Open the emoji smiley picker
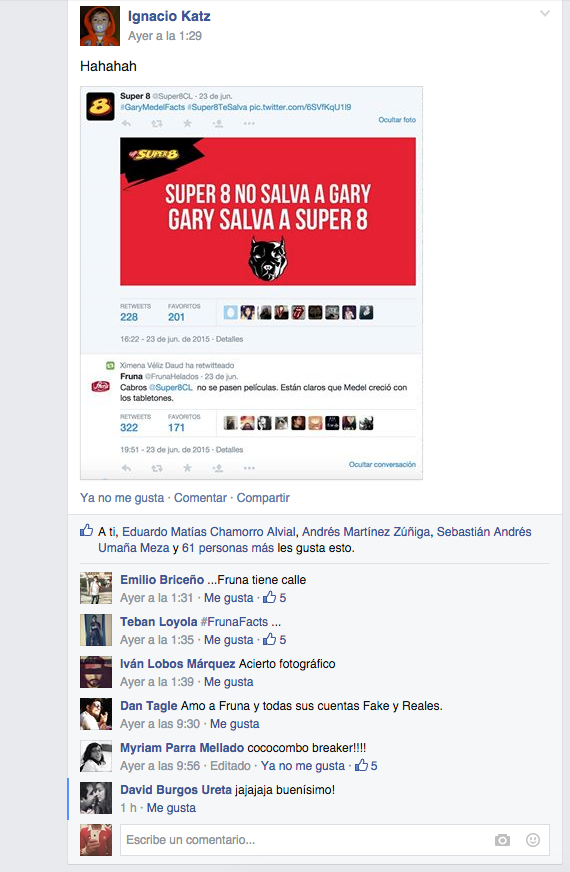This screenshot has width=570, height=872. tap(533, 840)
